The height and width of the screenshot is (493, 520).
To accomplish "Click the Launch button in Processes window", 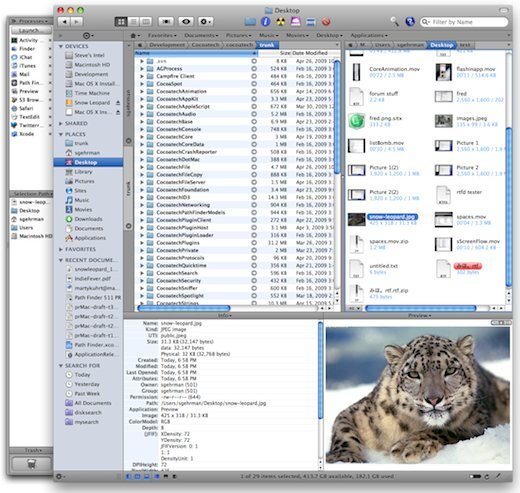I will tap(31, 30).
